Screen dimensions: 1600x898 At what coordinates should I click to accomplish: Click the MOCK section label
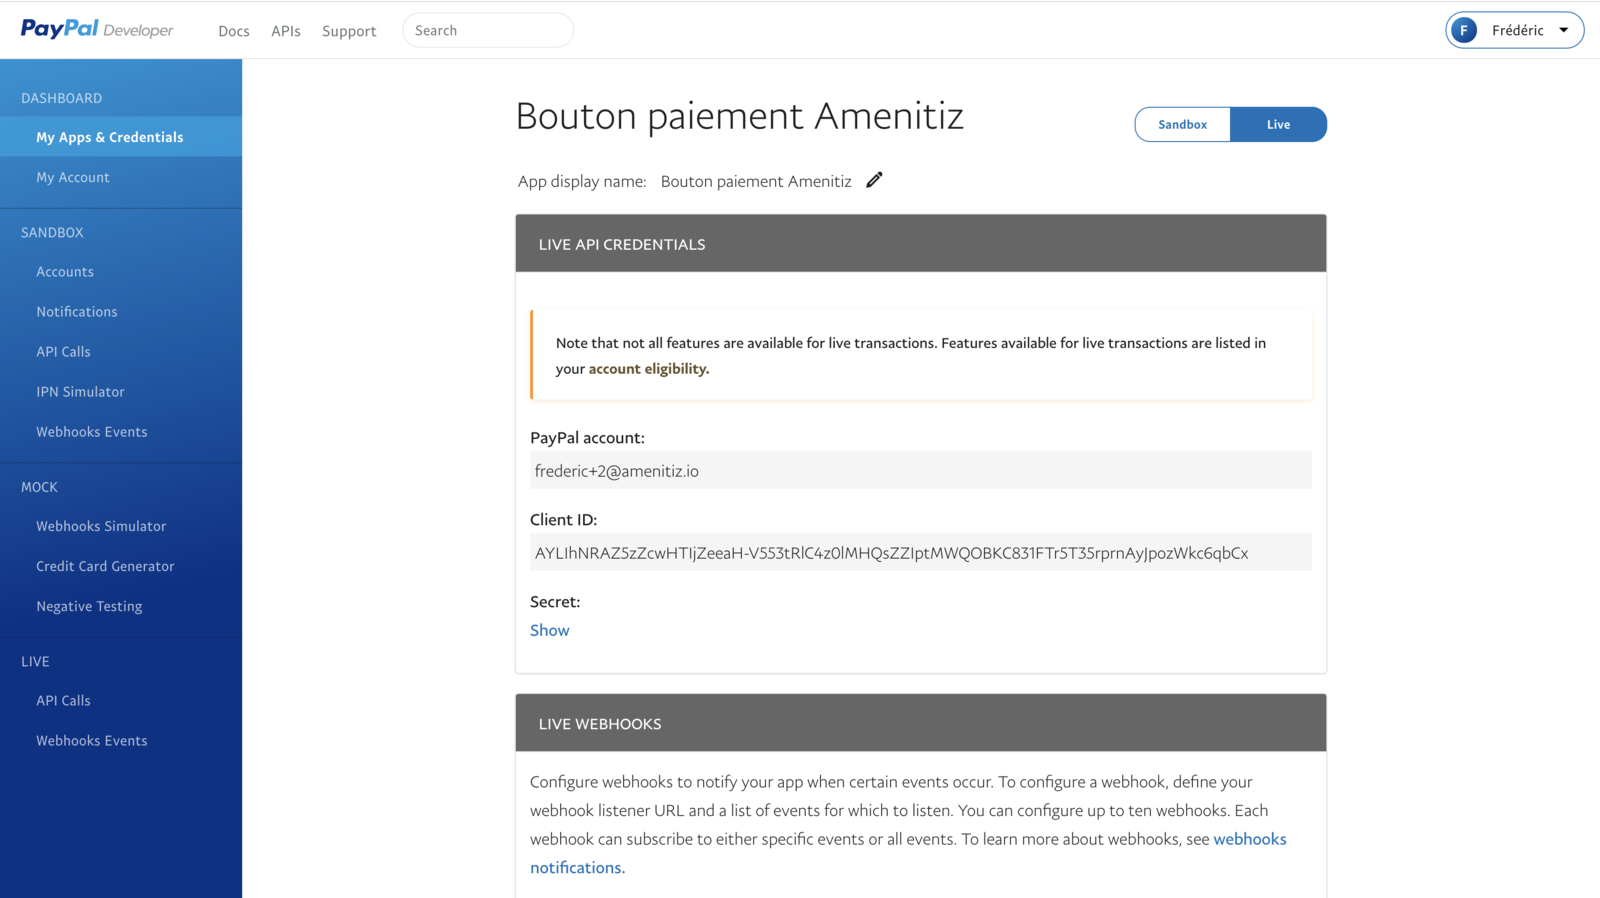[x=39, y=487]
